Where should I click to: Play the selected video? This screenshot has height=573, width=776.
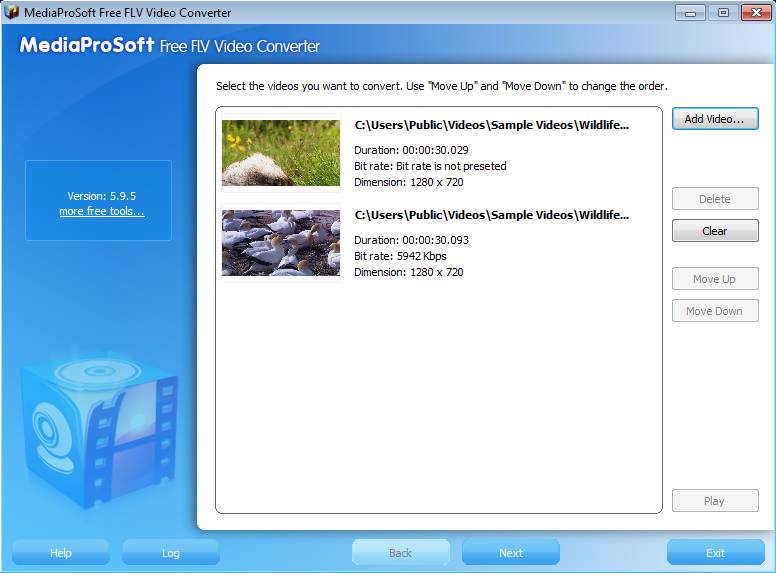point(715,501)
